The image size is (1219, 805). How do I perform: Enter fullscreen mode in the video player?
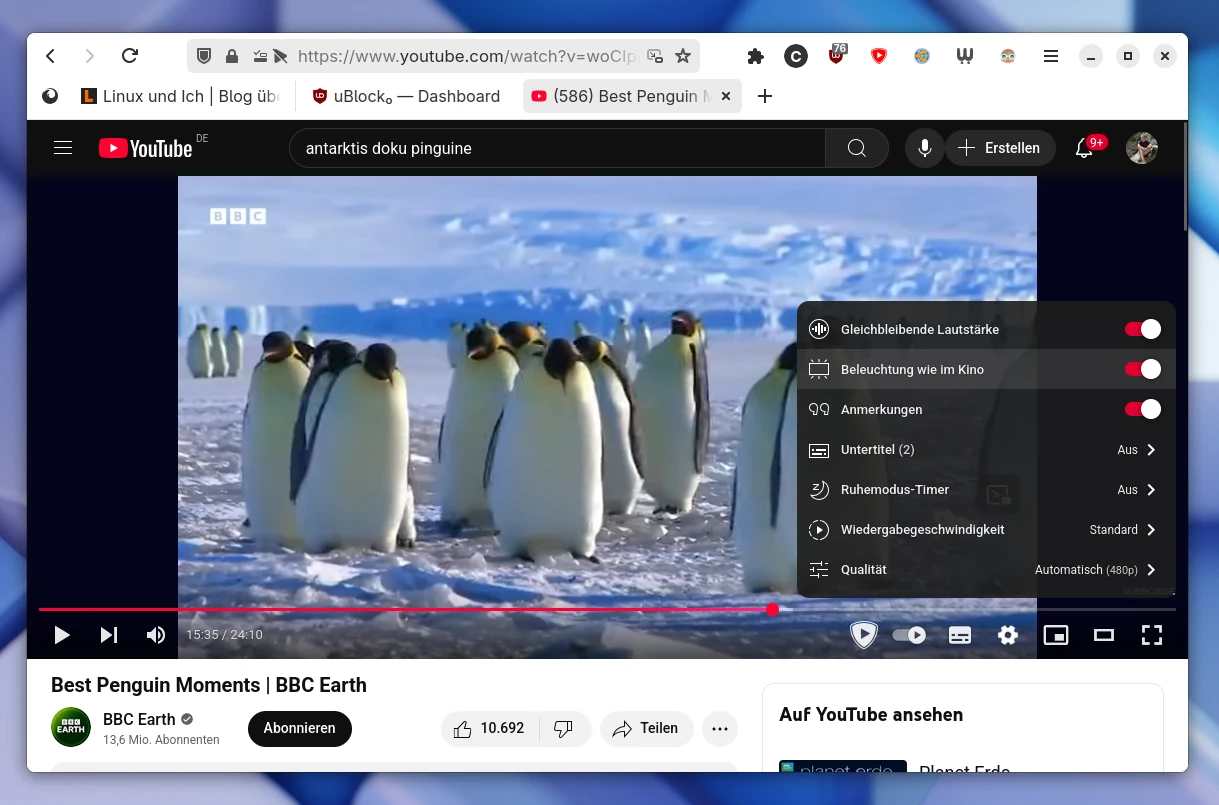[1151, 635]
